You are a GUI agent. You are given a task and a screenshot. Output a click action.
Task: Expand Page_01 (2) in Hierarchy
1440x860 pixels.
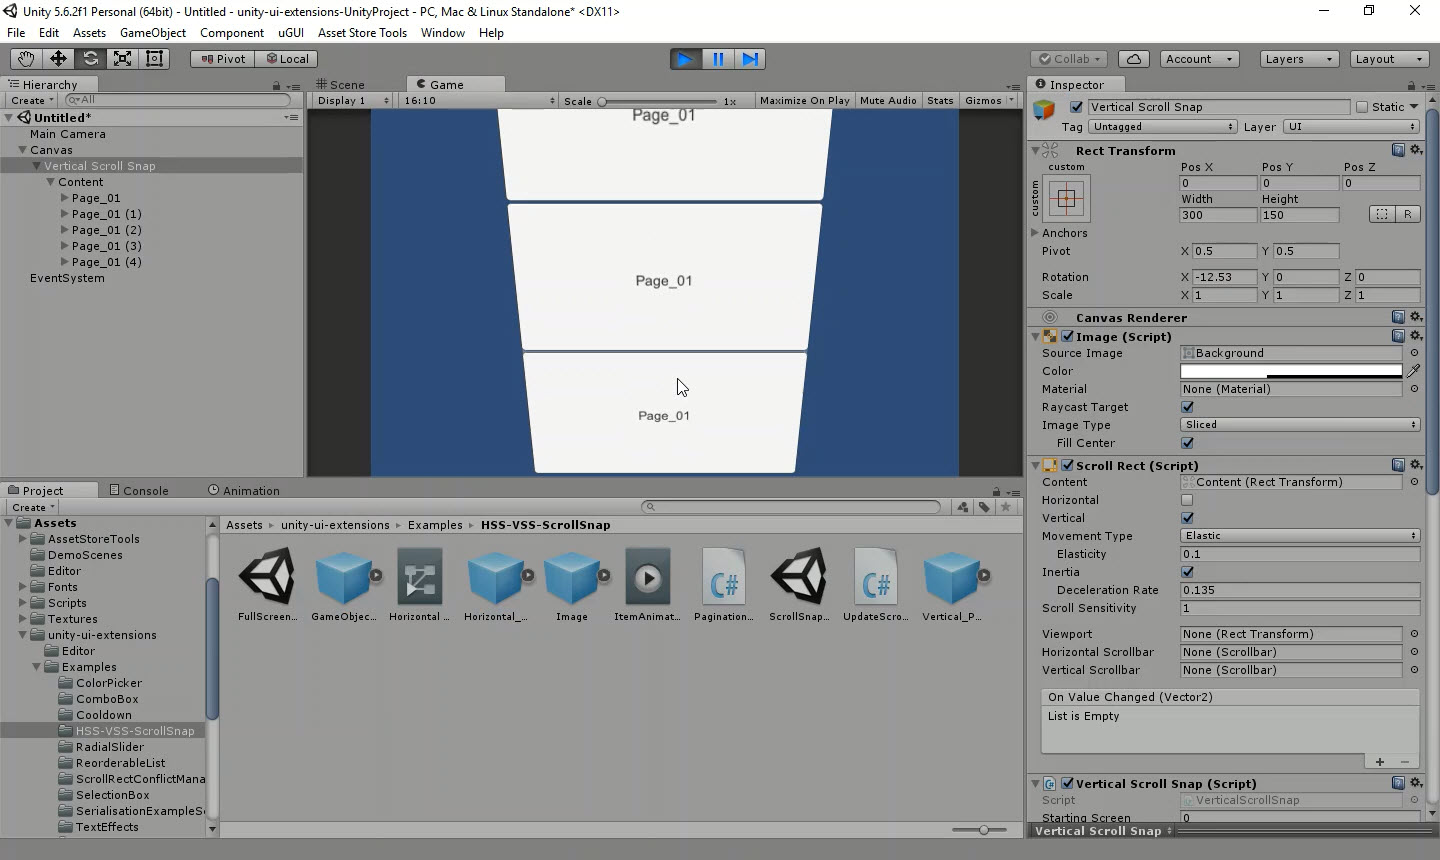coord(65,230)
